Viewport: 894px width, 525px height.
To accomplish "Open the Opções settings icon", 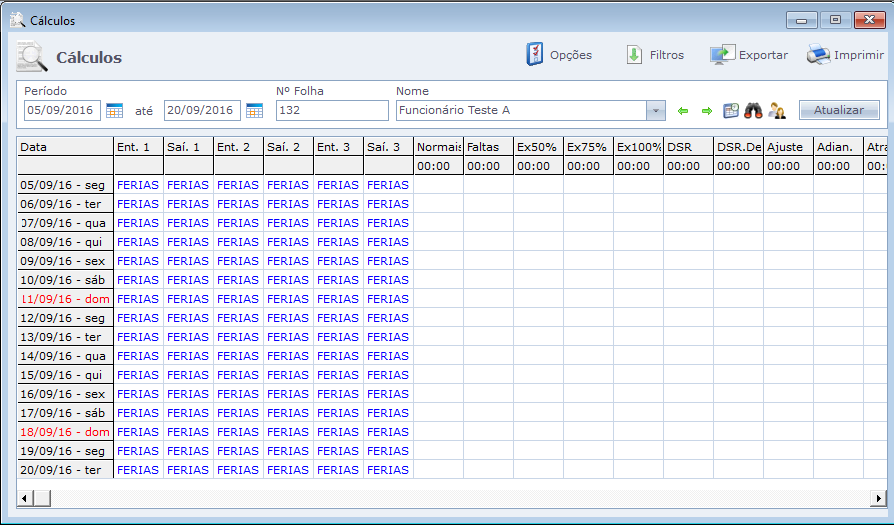I will pyautogui.click(x=535, y=55).
